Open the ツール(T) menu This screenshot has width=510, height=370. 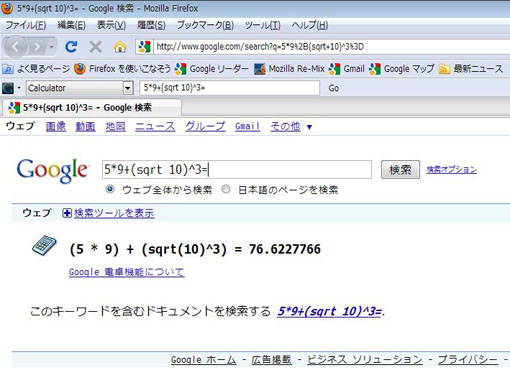pyautogui.click(x=263, y=25)
